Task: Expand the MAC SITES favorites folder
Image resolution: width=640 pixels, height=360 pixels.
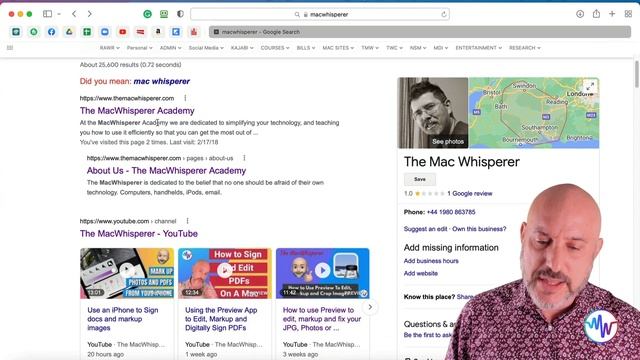Action: coord(338,48)
